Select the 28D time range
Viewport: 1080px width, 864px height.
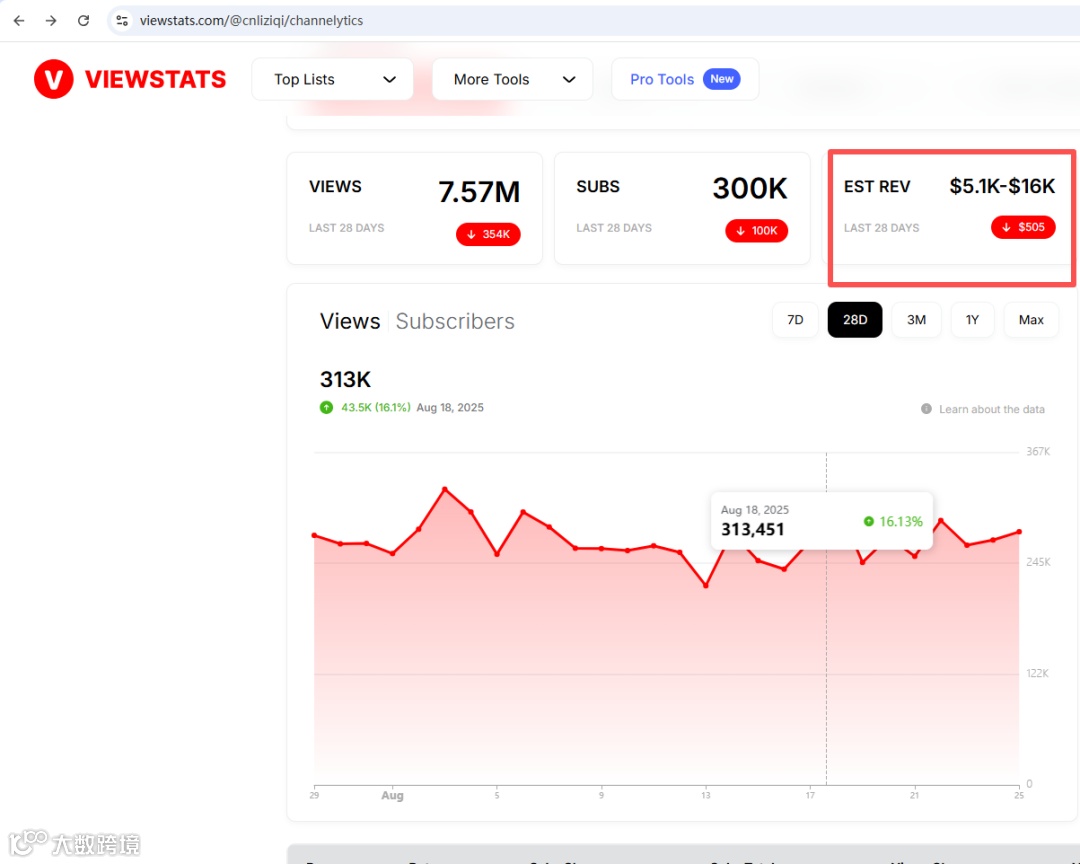point(855,320)
